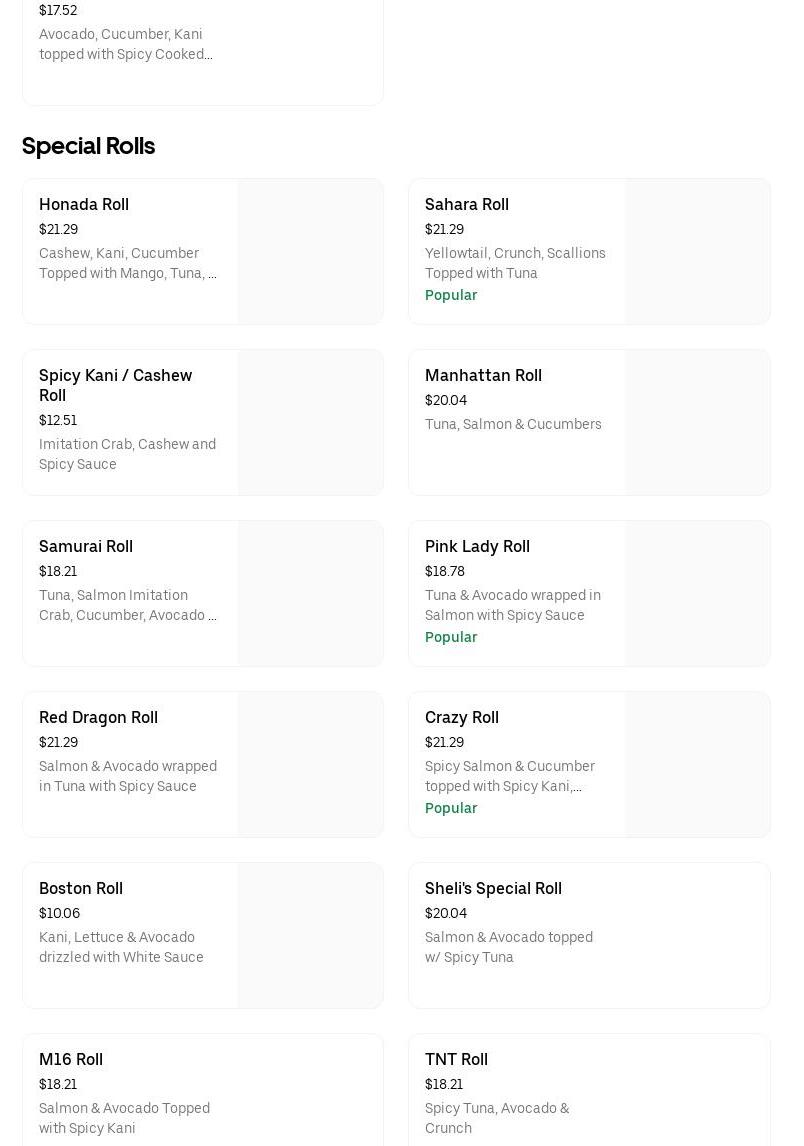Open the Red Dragon Roll title

click(x=98, y=717)
